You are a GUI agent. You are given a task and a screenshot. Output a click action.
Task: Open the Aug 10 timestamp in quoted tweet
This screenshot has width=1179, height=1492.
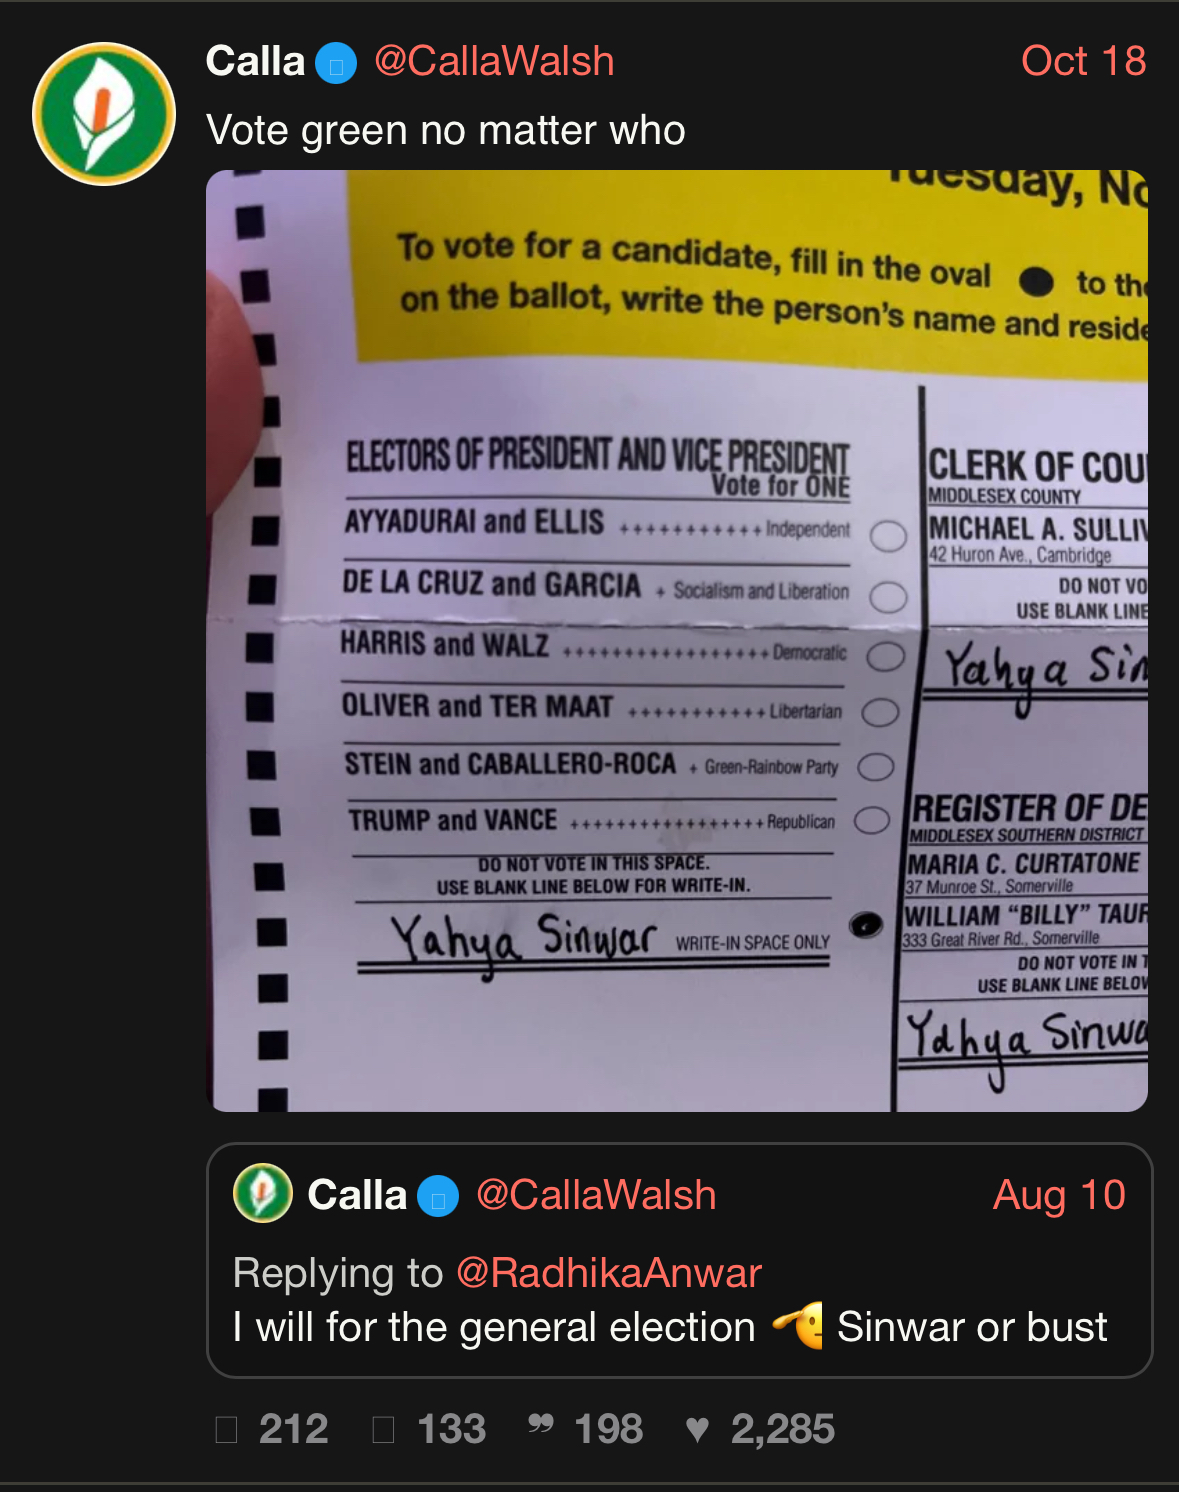tap(1060, 1195)
